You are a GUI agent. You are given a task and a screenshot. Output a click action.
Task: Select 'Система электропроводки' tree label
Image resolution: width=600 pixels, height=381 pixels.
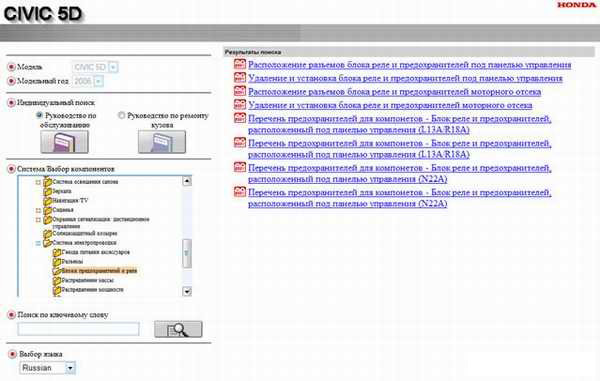click(x=84, y=243)
